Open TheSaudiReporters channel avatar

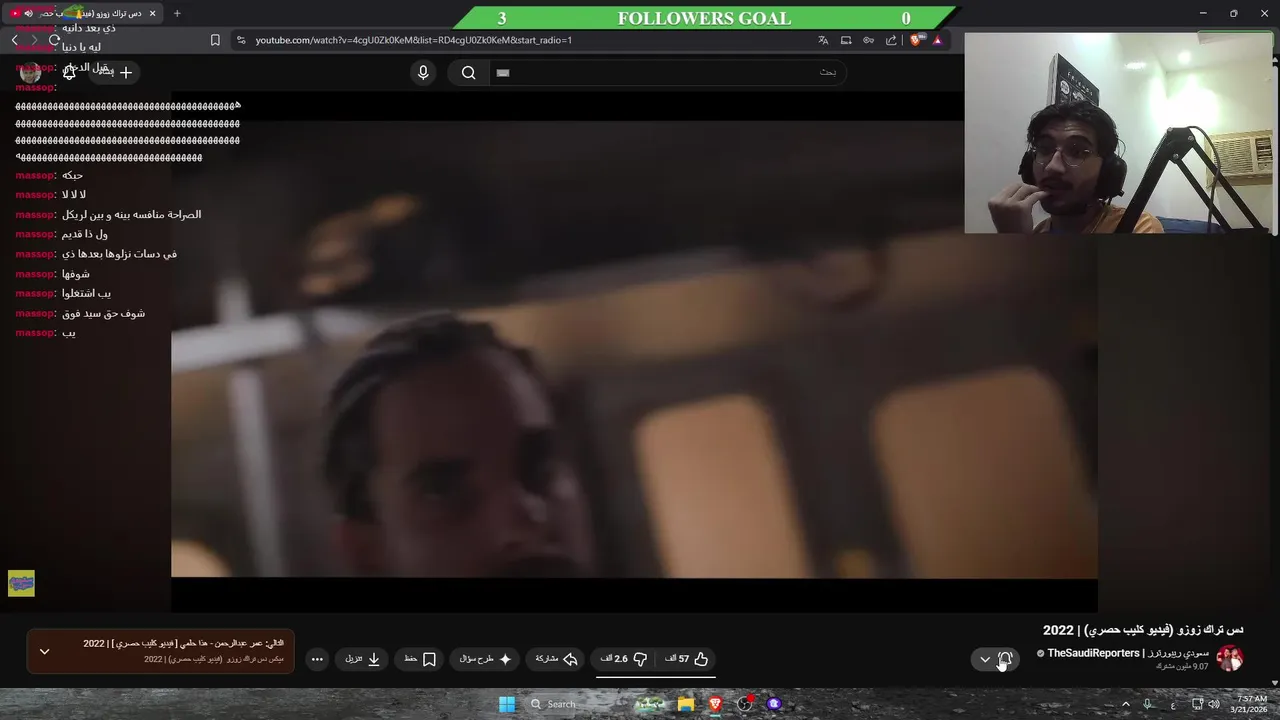click(1229, 659)
